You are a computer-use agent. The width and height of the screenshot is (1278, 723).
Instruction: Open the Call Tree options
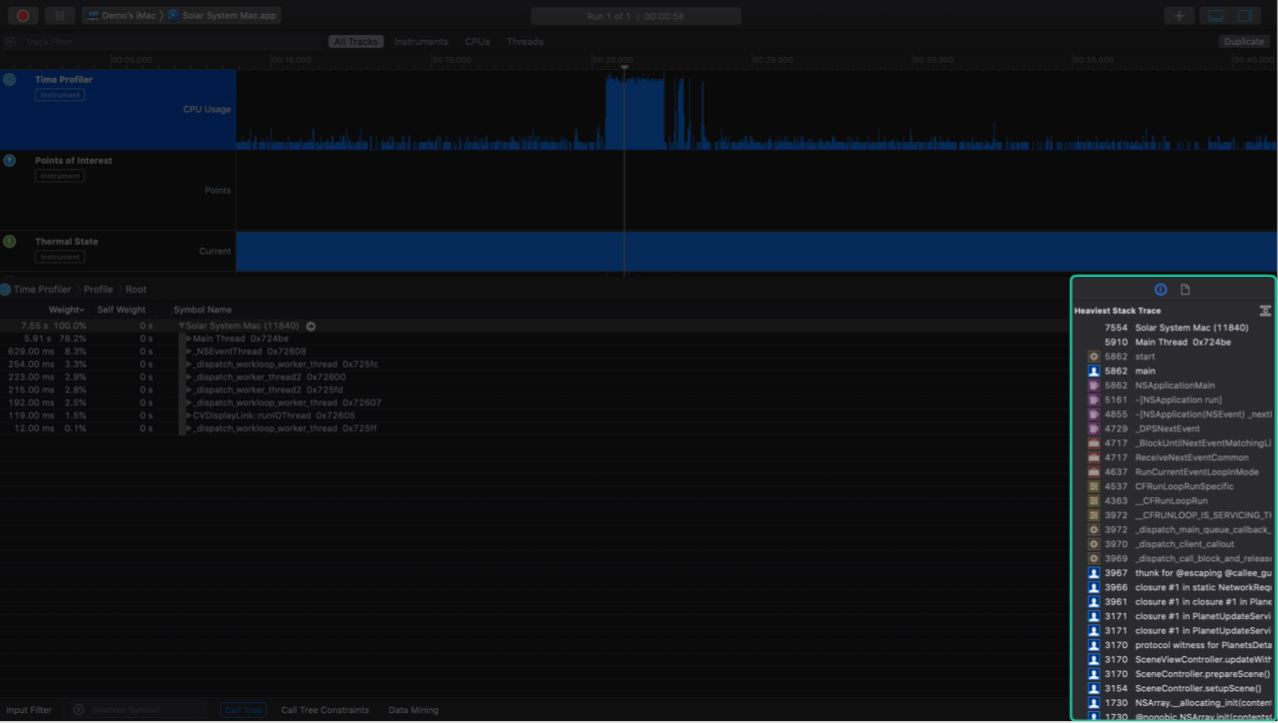point(243,710)
